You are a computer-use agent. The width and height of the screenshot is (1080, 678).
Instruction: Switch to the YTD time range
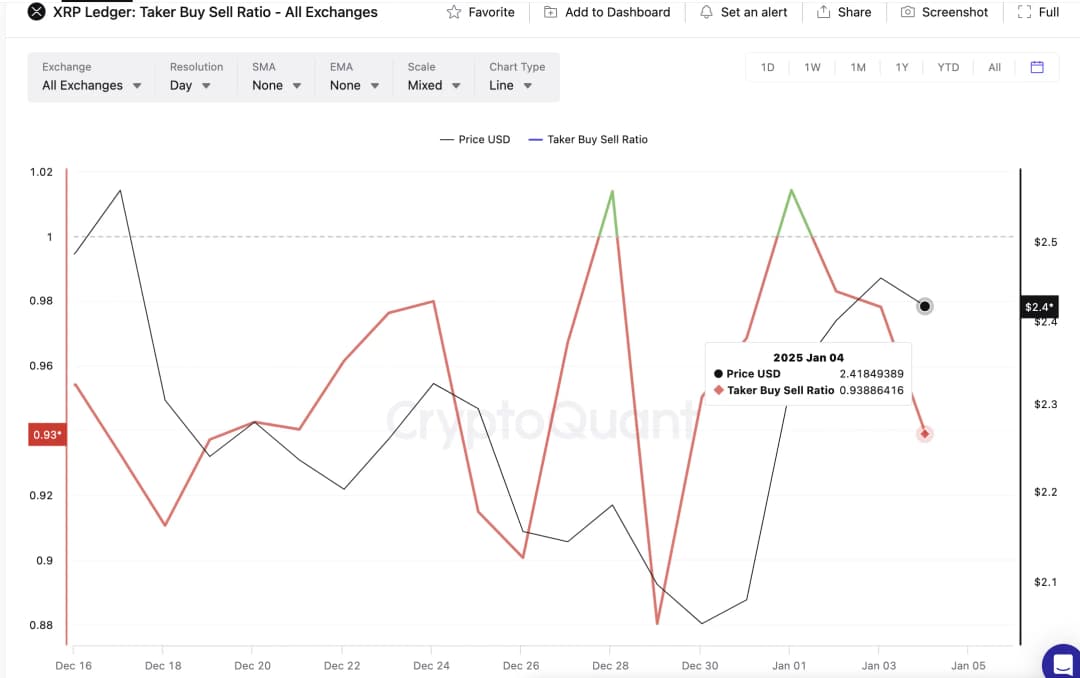[947, 67]
